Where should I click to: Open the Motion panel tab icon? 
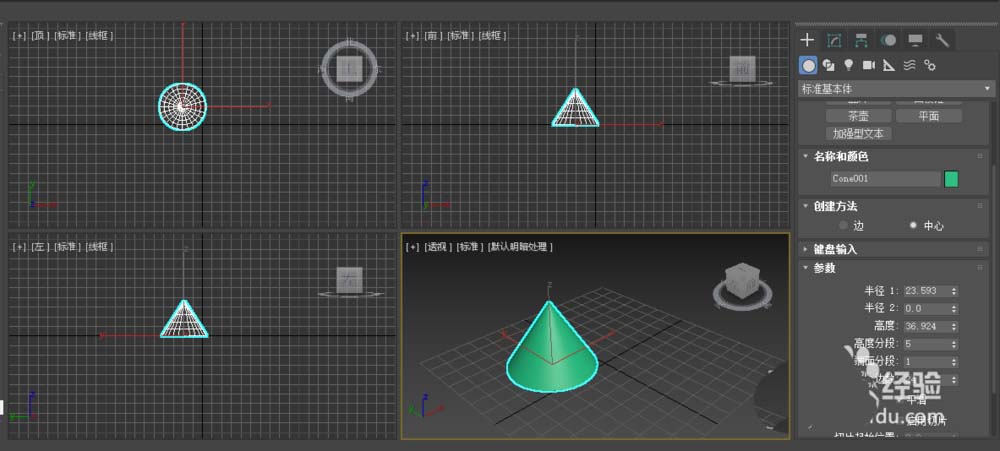coord(888,40)
